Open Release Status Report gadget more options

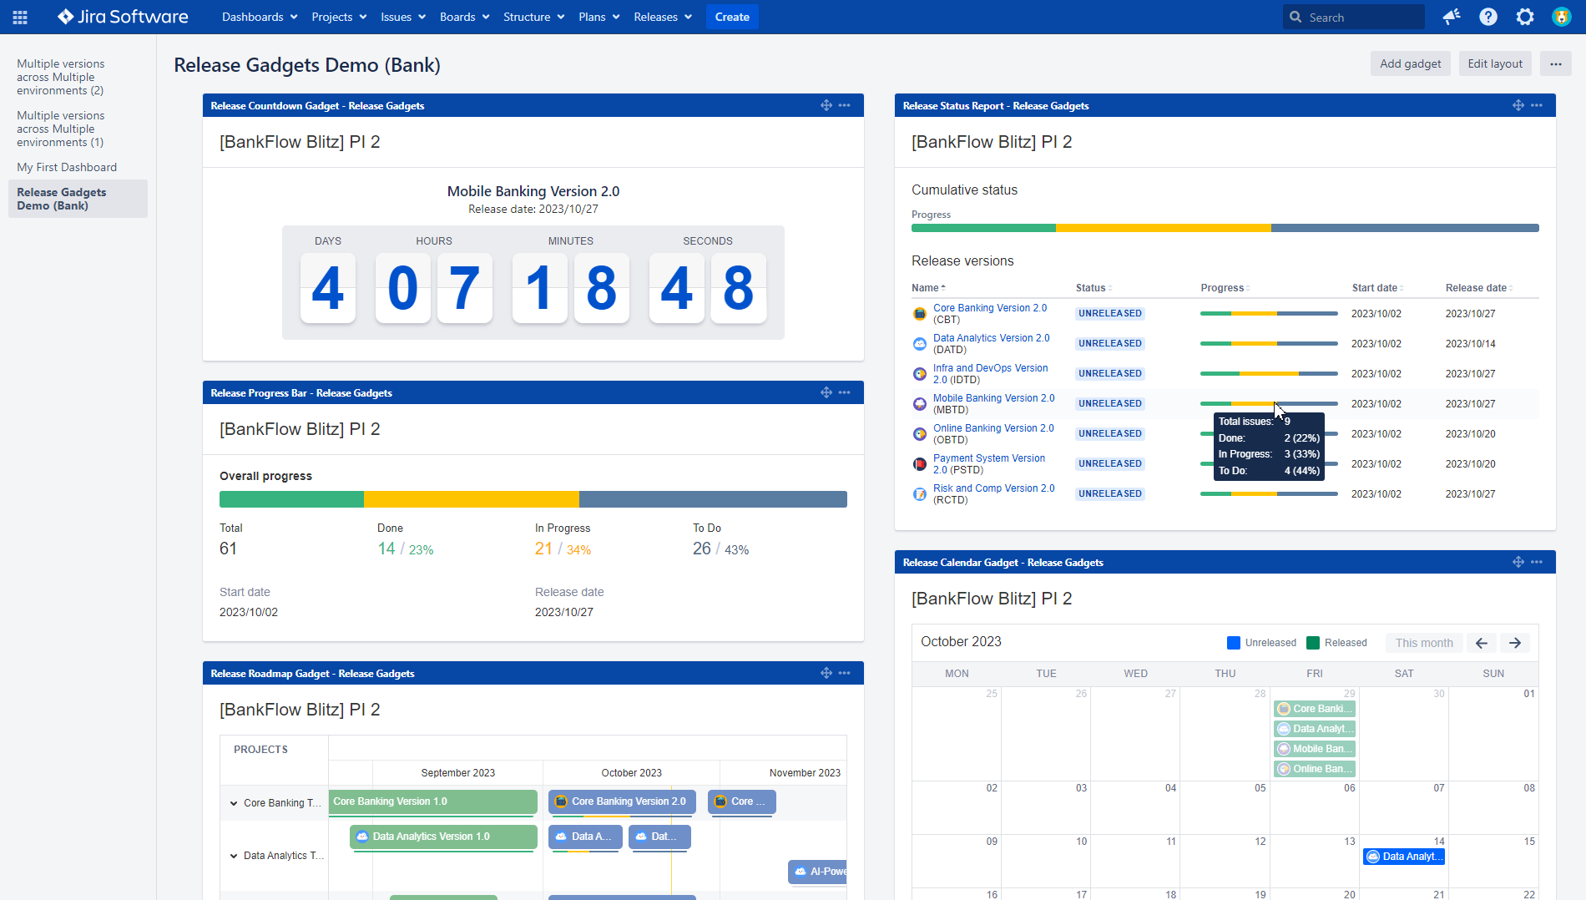coord(1537,105)
